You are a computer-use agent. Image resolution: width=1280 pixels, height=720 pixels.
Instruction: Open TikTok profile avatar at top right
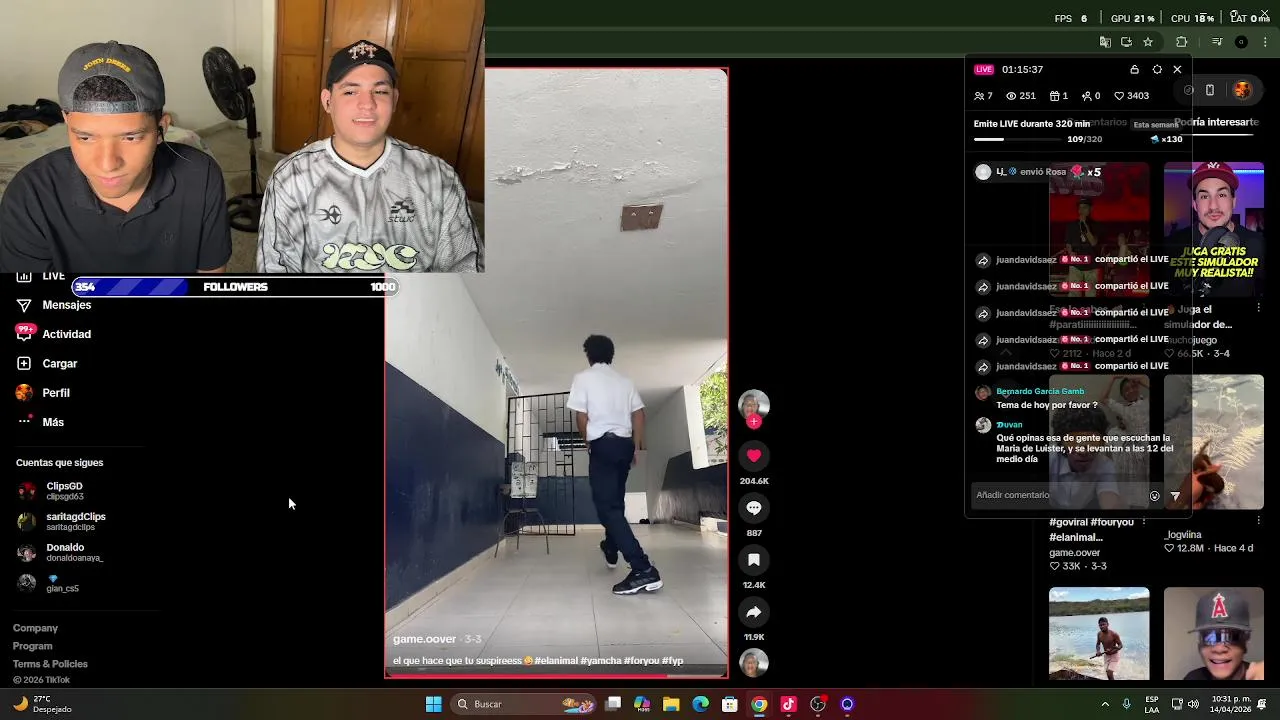(1242, 90)
